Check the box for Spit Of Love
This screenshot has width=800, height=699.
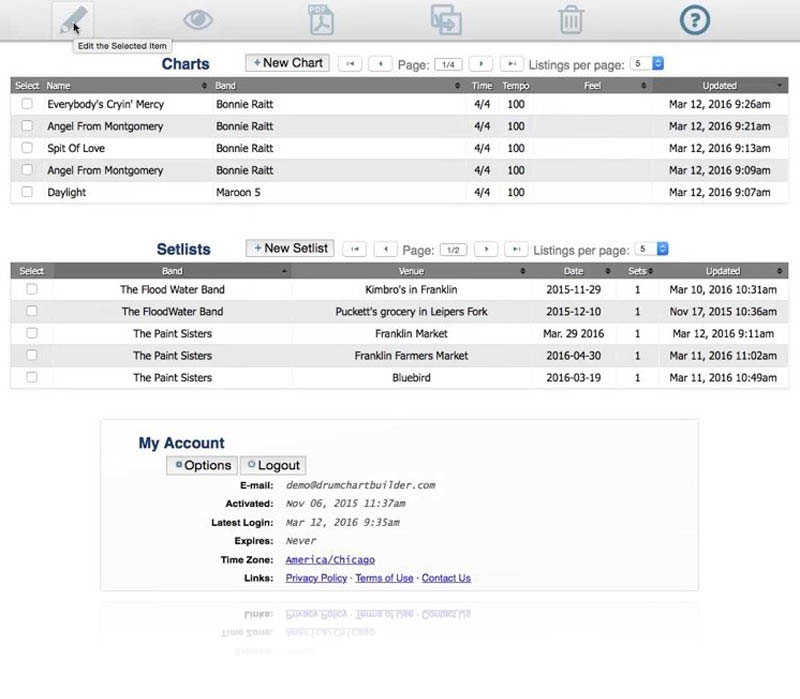tap(27, 148)
